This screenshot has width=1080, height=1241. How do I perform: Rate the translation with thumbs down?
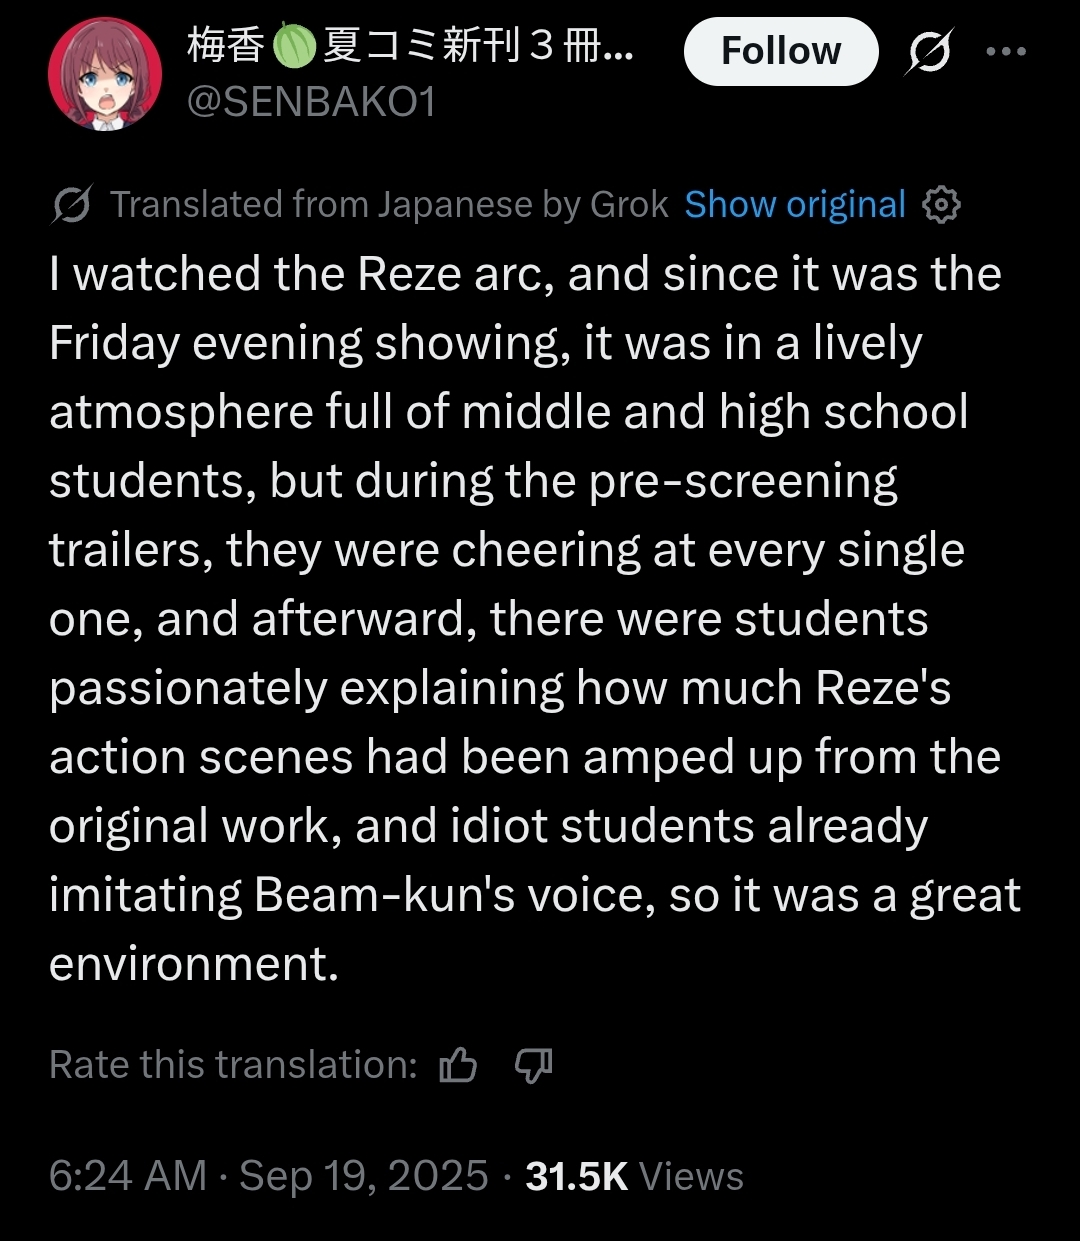(x=533, y=1065)
